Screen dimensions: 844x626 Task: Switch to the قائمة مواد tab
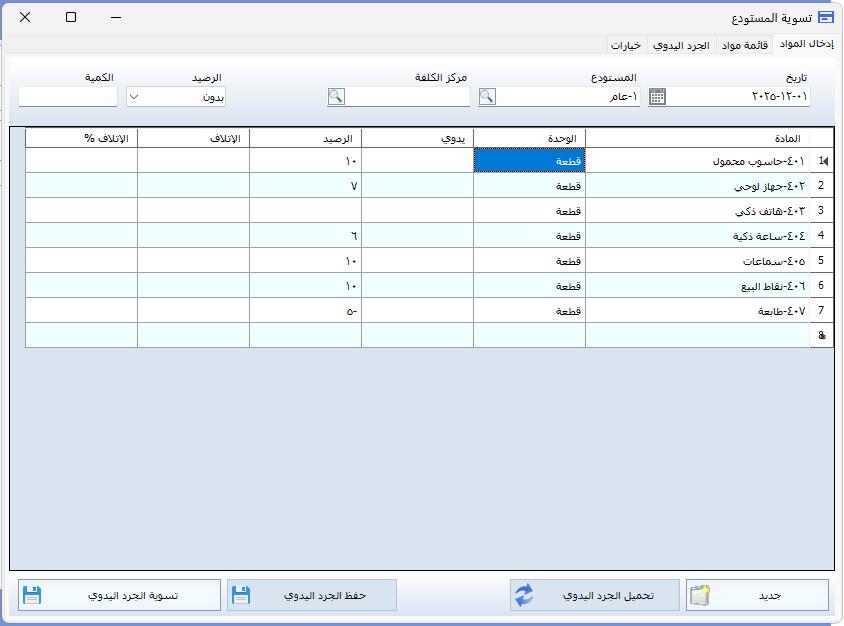744,45
